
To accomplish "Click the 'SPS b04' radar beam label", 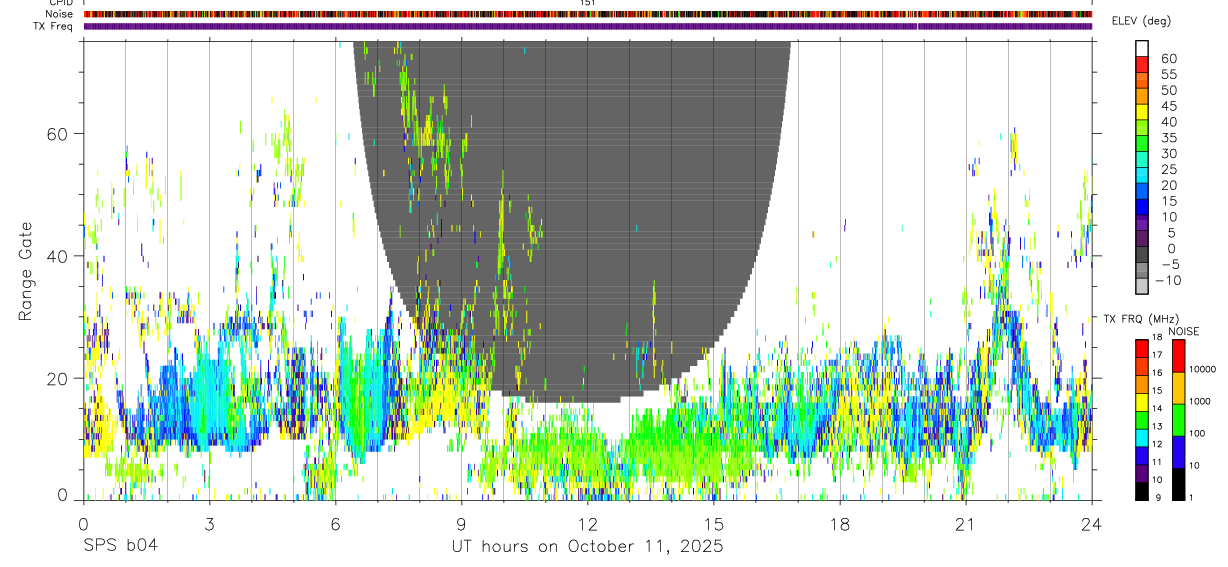I will click(119, 546).
